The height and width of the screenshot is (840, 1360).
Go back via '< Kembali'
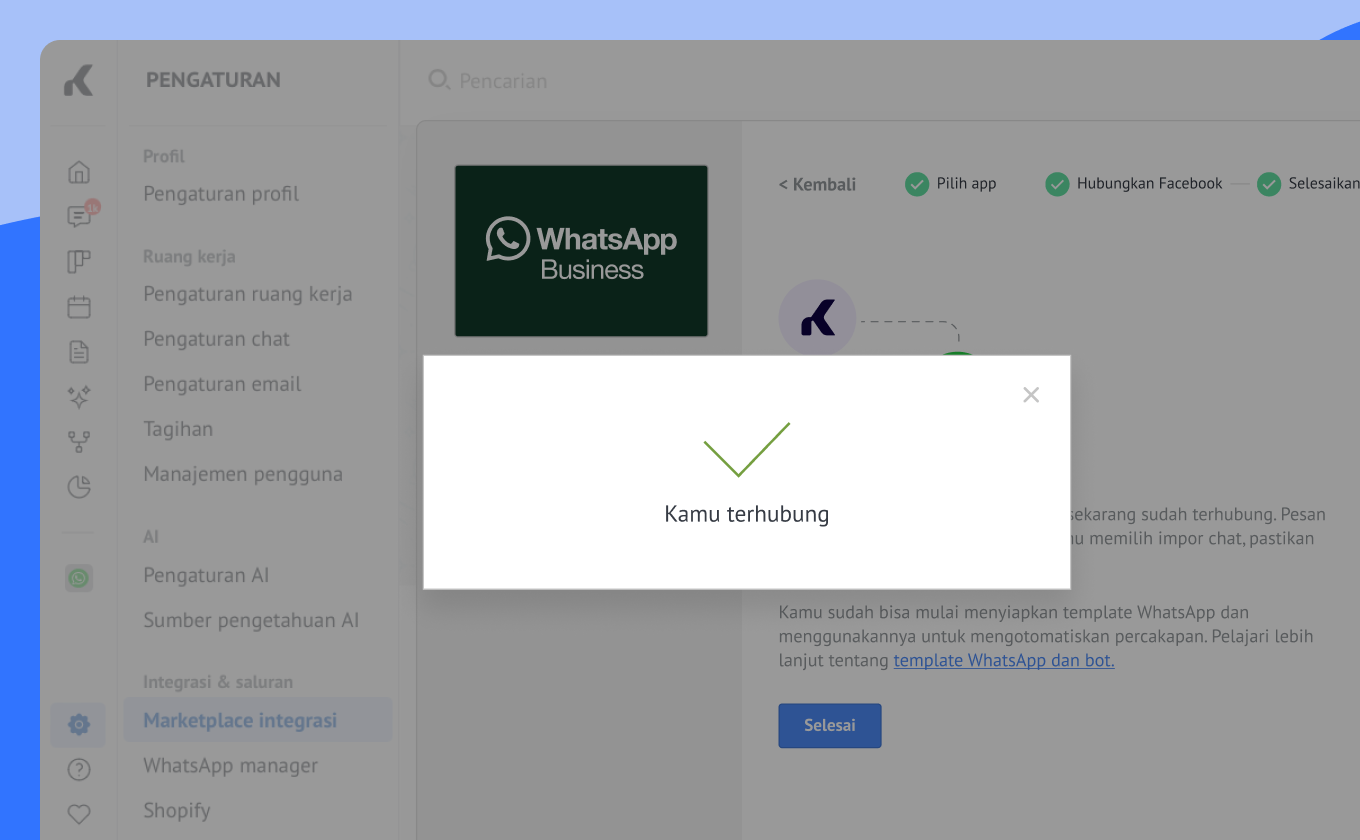(x=817, y=185)
